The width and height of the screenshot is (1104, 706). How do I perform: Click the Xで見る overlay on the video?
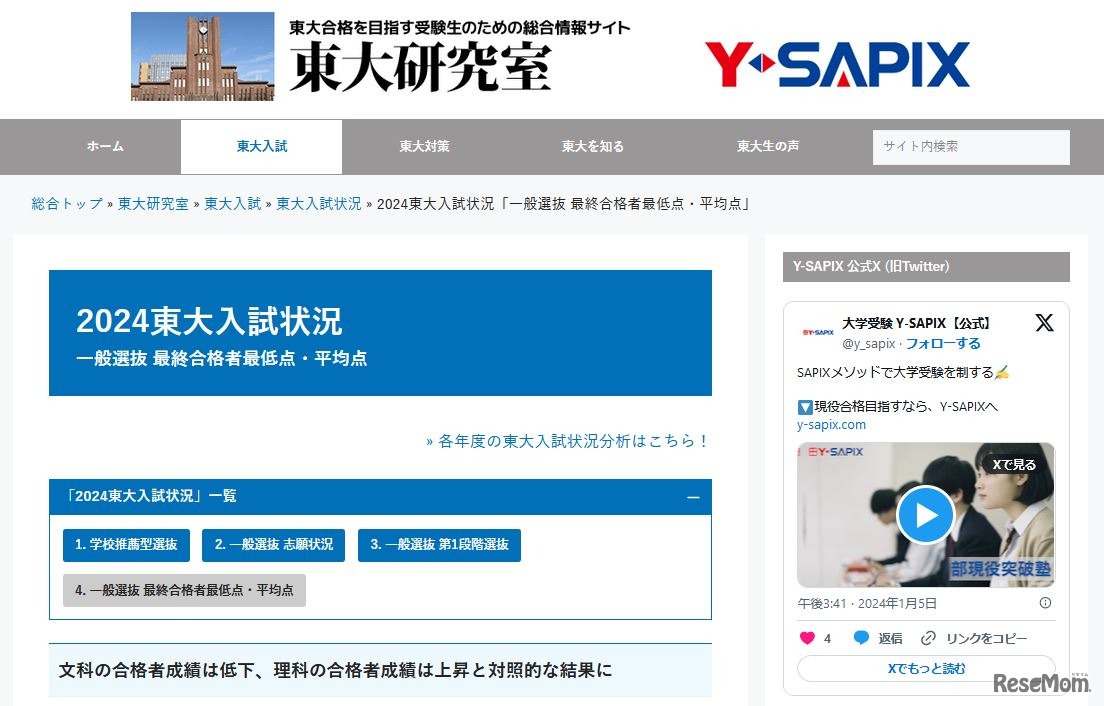pos(1014,465)
